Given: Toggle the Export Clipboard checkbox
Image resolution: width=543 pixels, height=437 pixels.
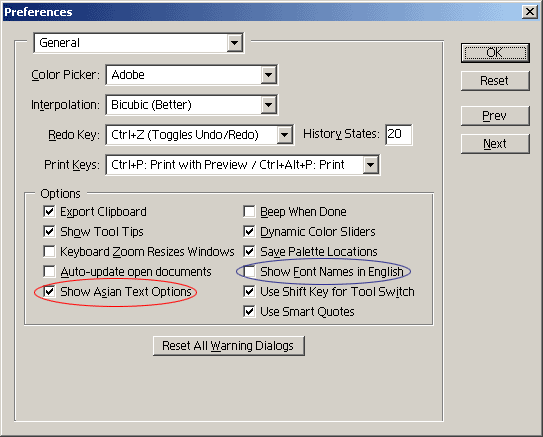Looking at the screenshot, I should 49,212.
